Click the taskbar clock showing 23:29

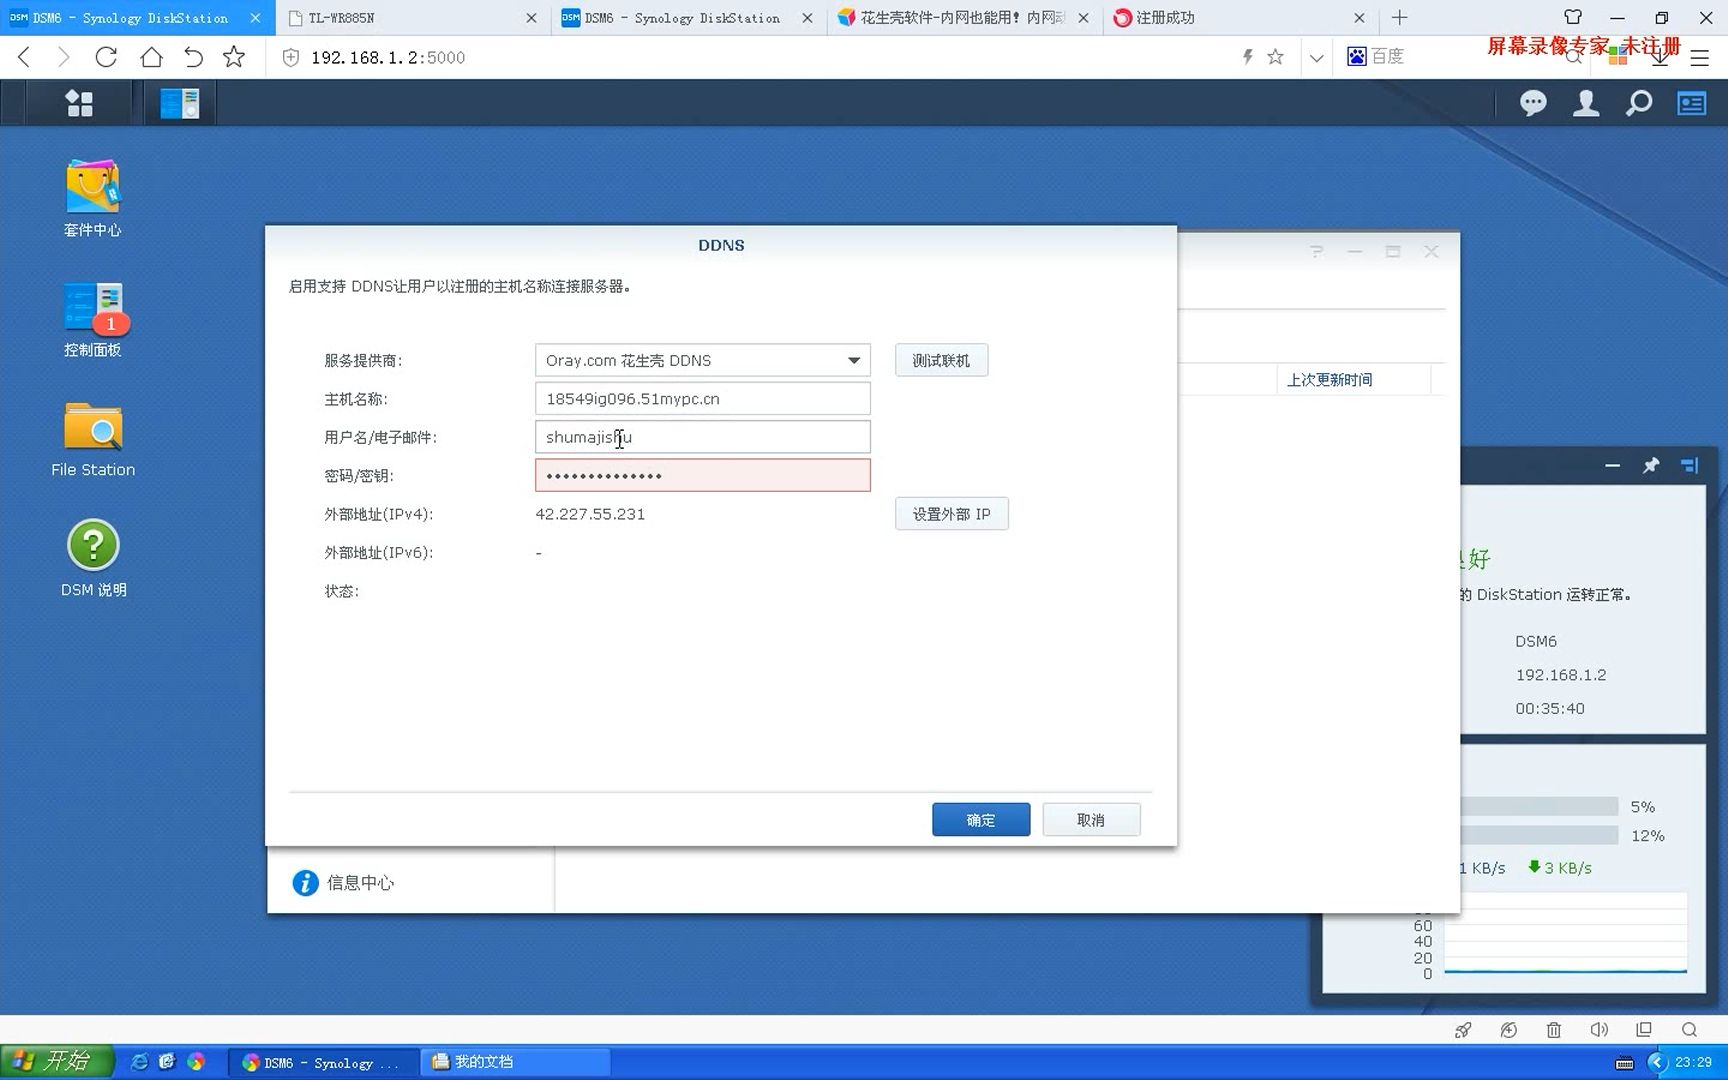click(1693, 1062)
